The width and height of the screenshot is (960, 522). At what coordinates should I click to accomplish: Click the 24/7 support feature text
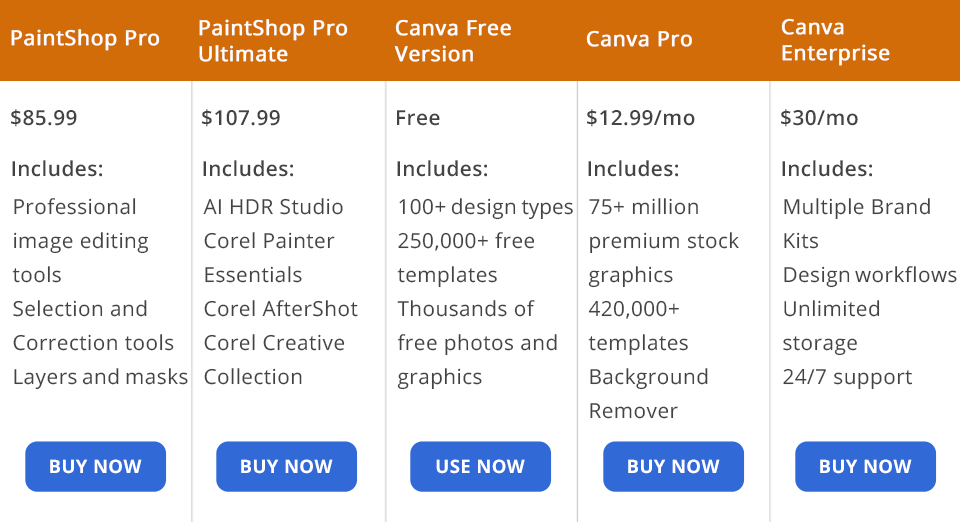click(847, 377)
